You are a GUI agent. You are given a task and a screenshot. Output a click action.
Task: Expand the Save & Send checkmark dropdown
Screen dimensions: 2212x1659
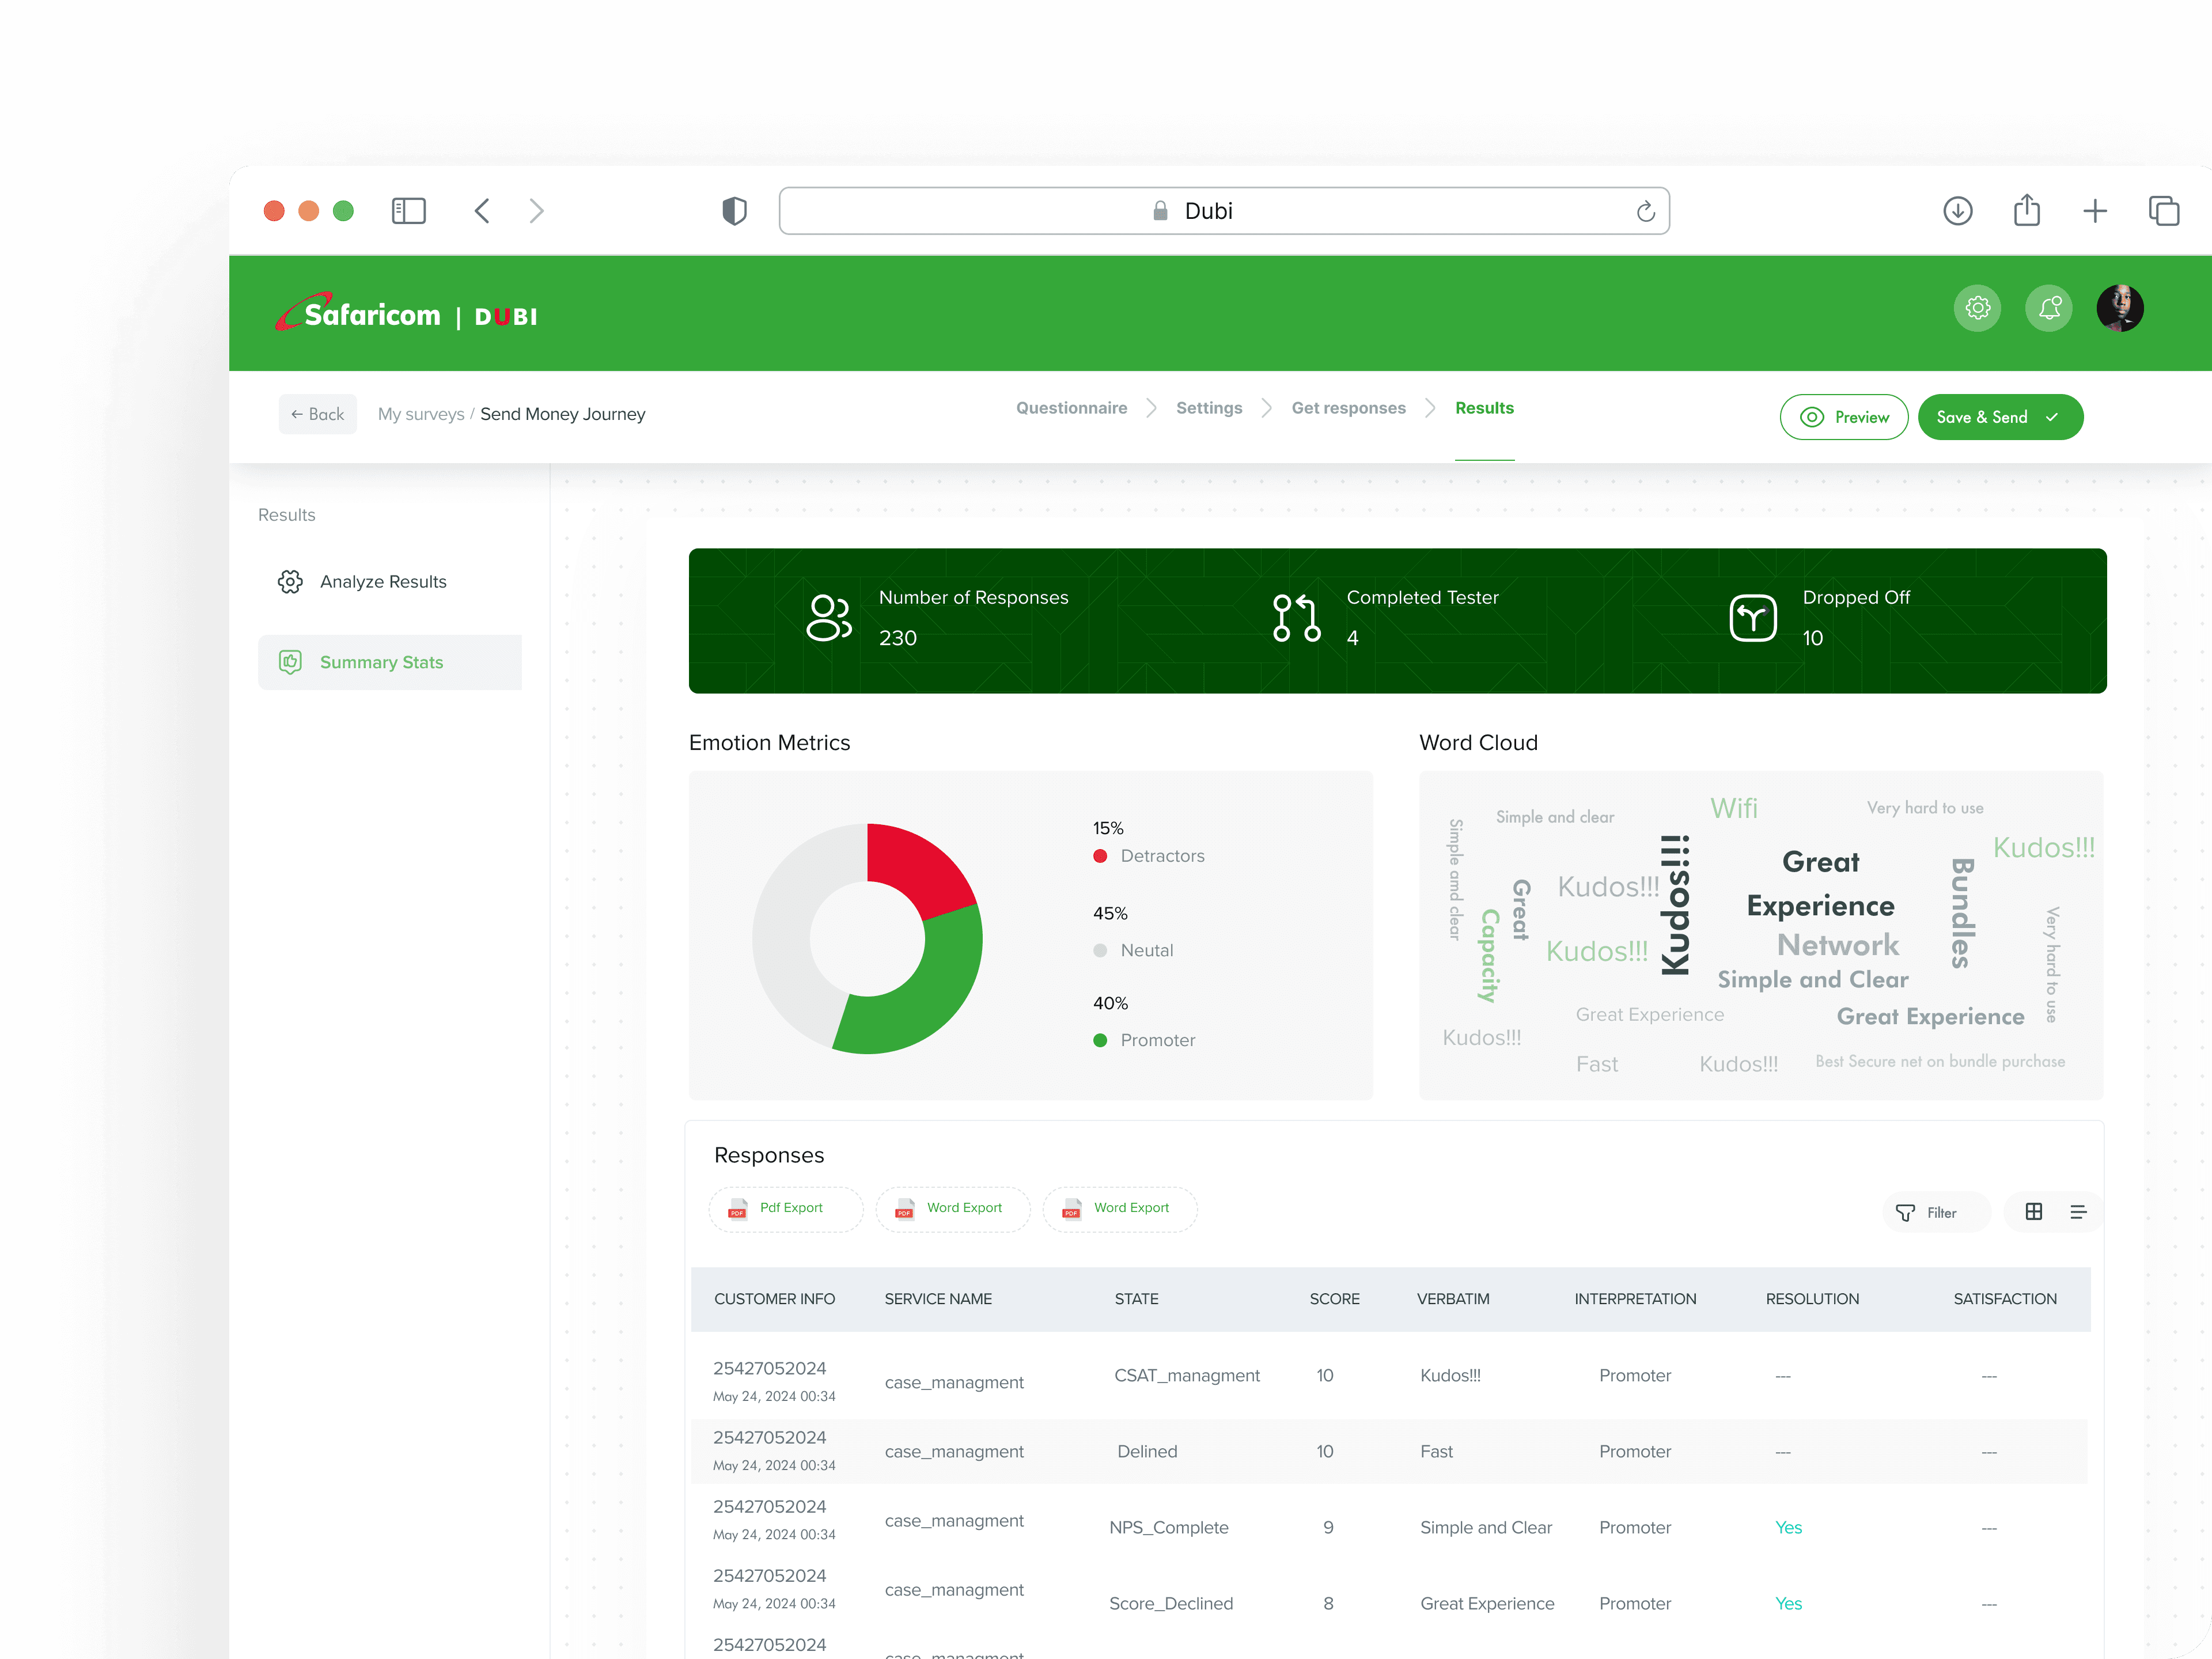click(x=2052, y=417)
